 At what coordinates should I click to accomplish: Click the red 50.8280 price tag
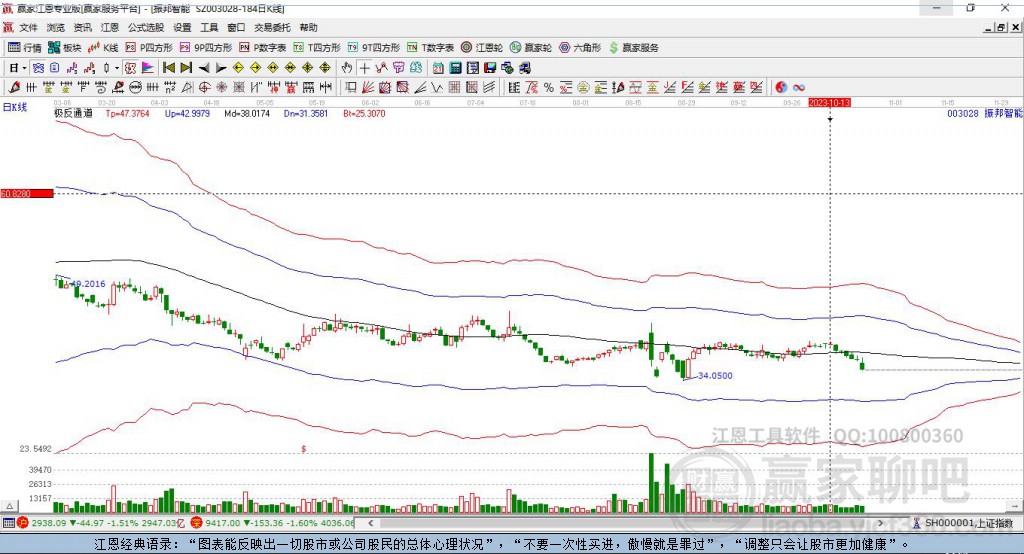(27, 193)
